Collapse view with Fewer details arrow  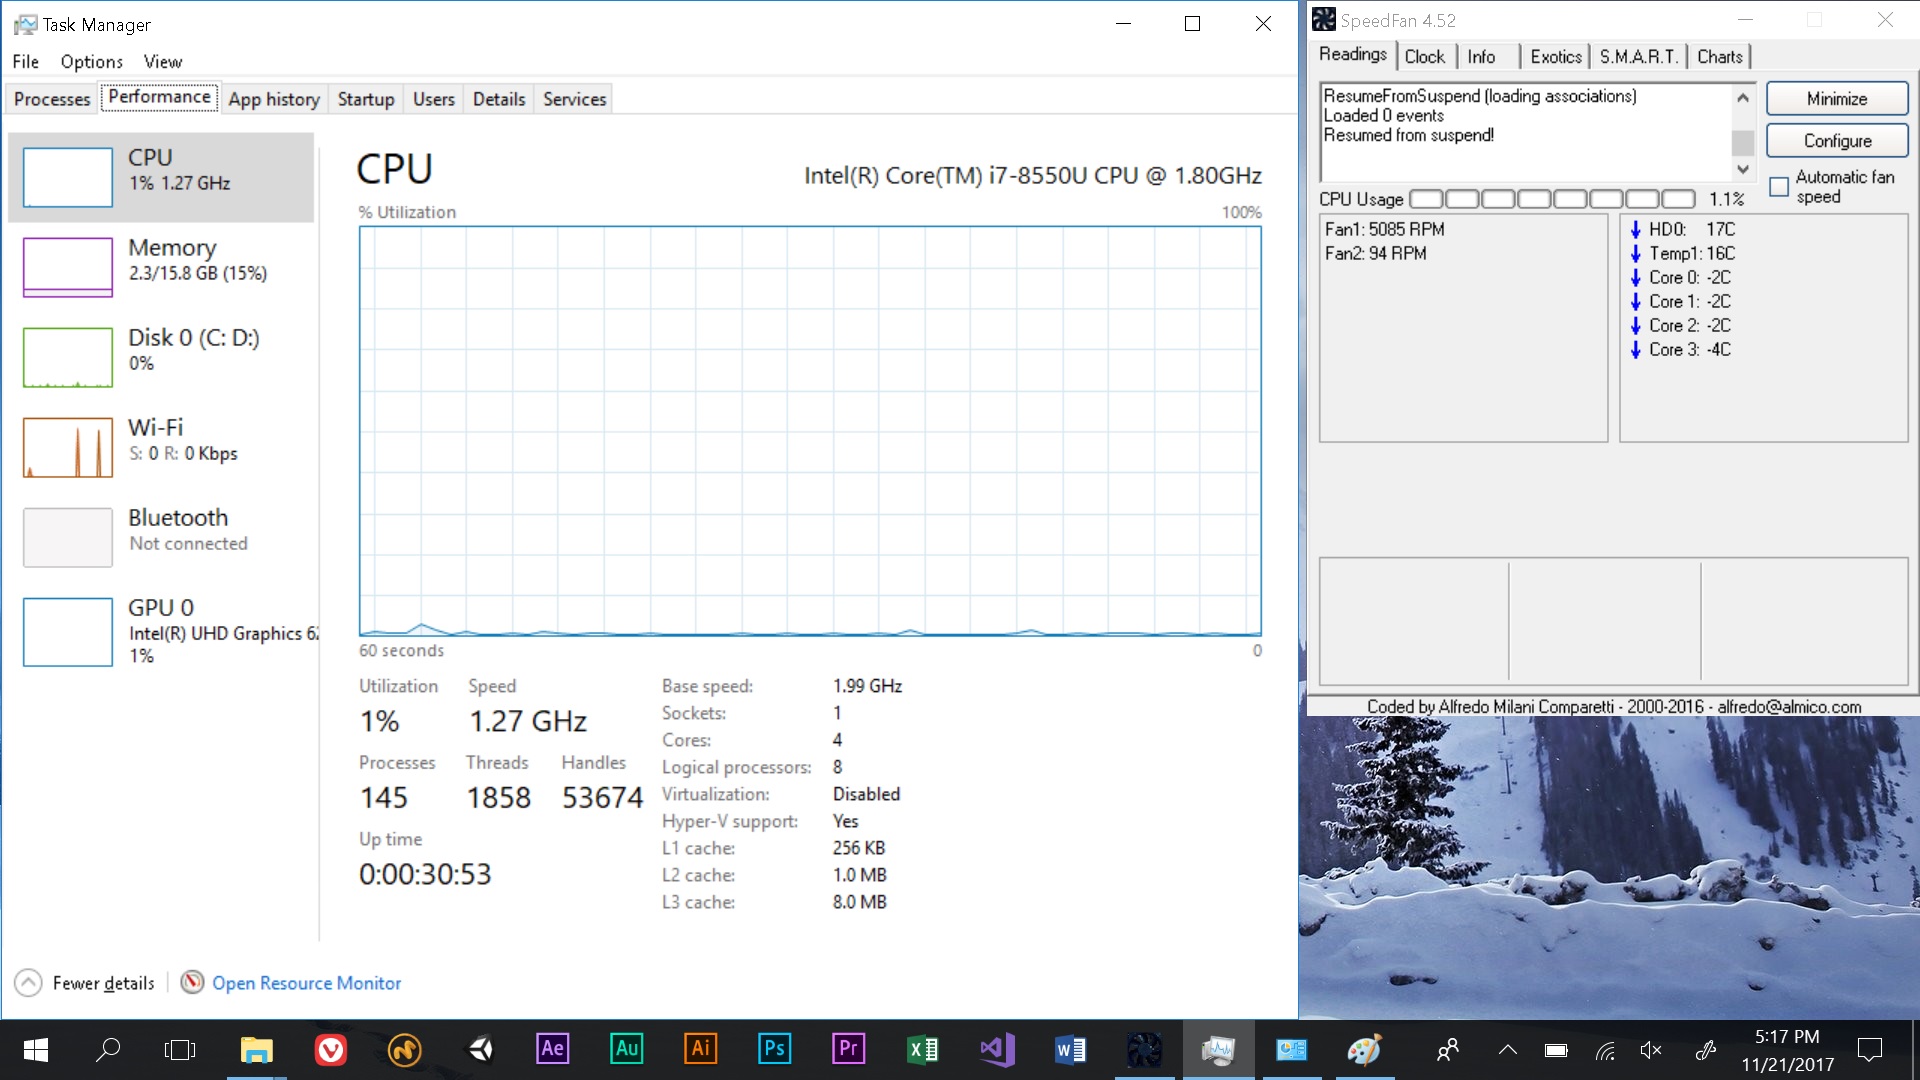(28, 983)
